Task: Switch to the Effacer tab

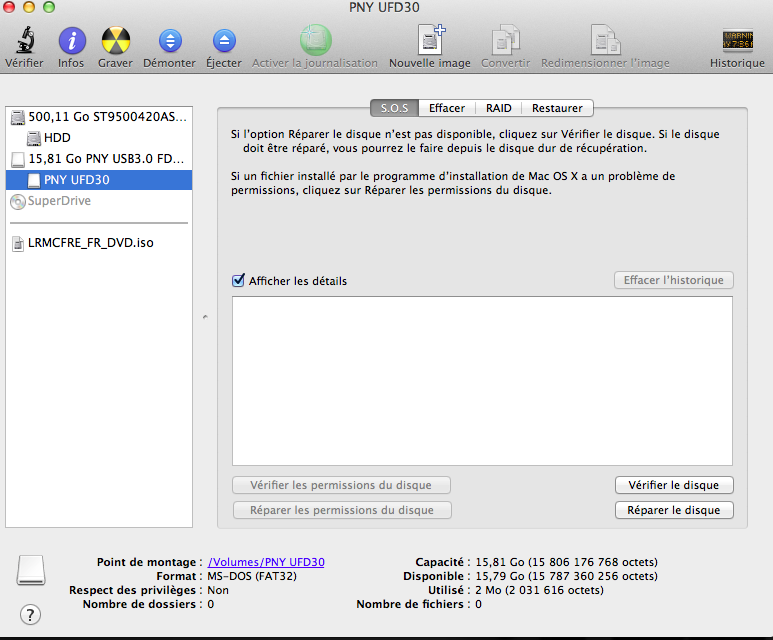Action: pos(446,108)
